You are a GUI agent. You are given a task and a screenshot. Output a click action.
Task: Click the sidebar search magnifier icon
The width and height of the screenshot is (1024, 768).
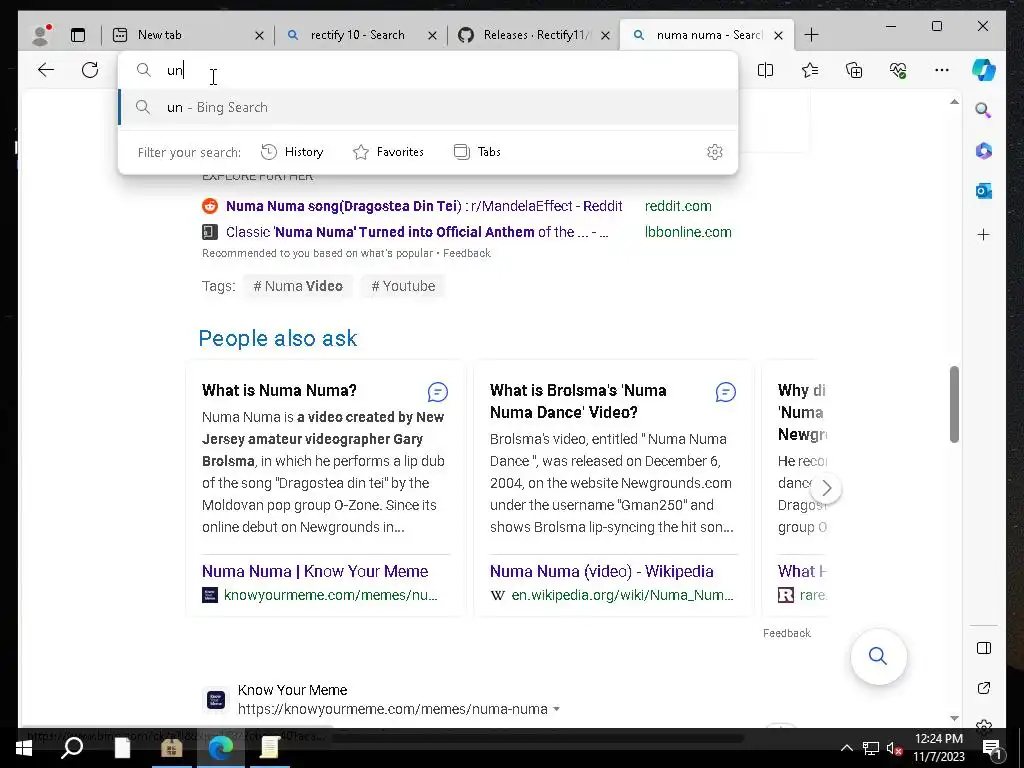point(984,110)
